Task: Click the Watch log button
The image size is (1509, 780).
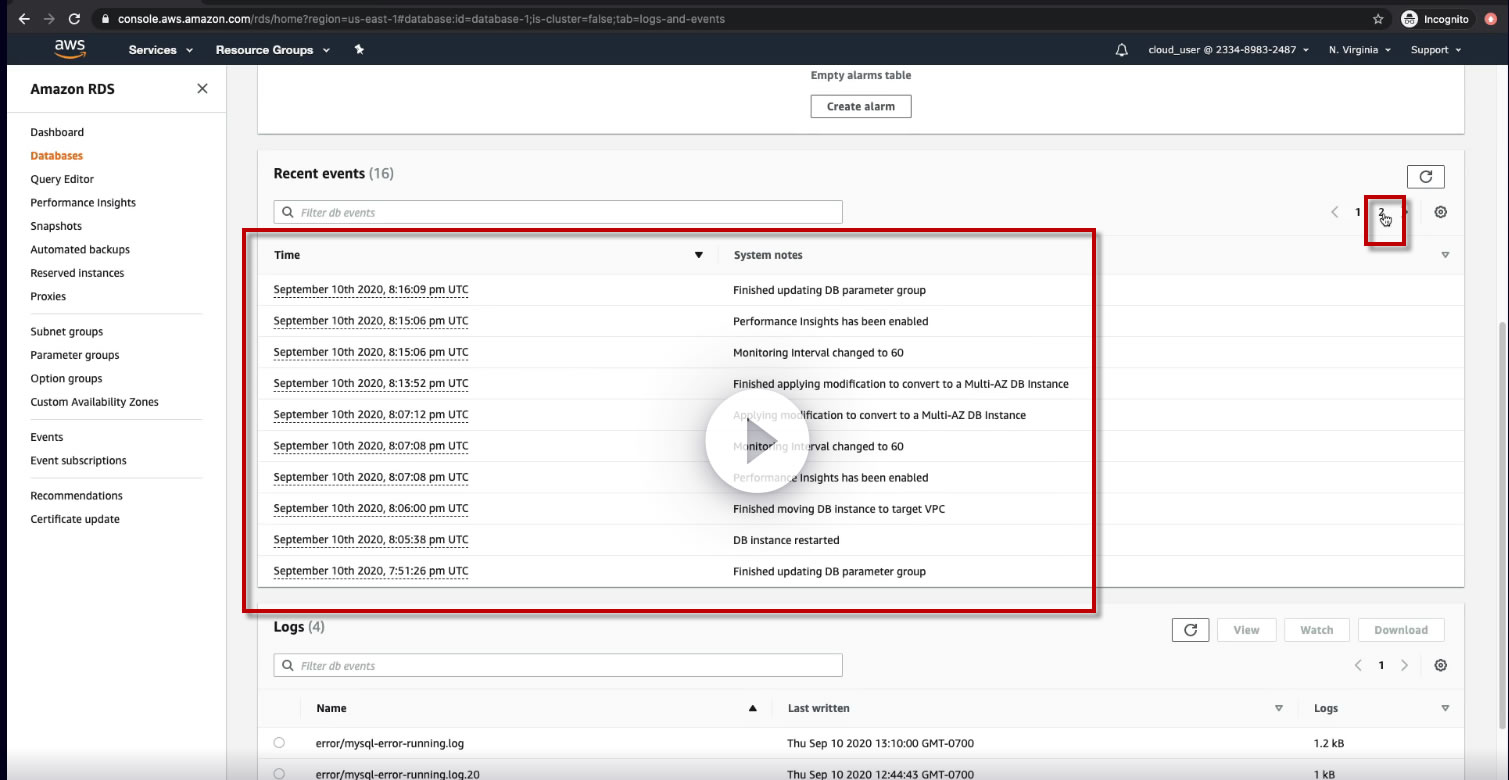Action: click(x=1317, y=630)
